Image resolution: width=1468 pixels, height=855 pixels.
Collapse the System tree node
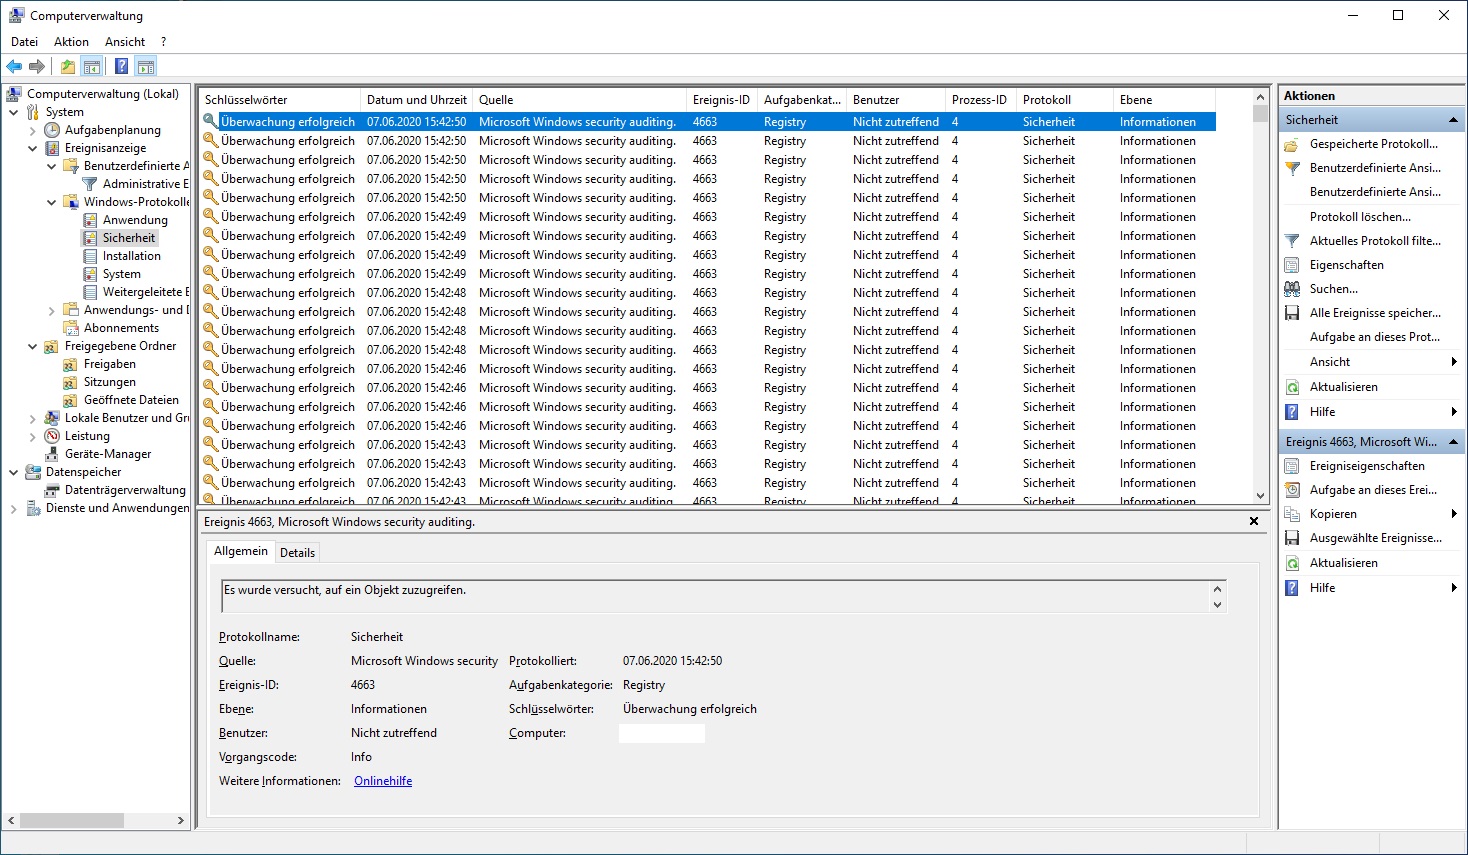coord(14,112)
